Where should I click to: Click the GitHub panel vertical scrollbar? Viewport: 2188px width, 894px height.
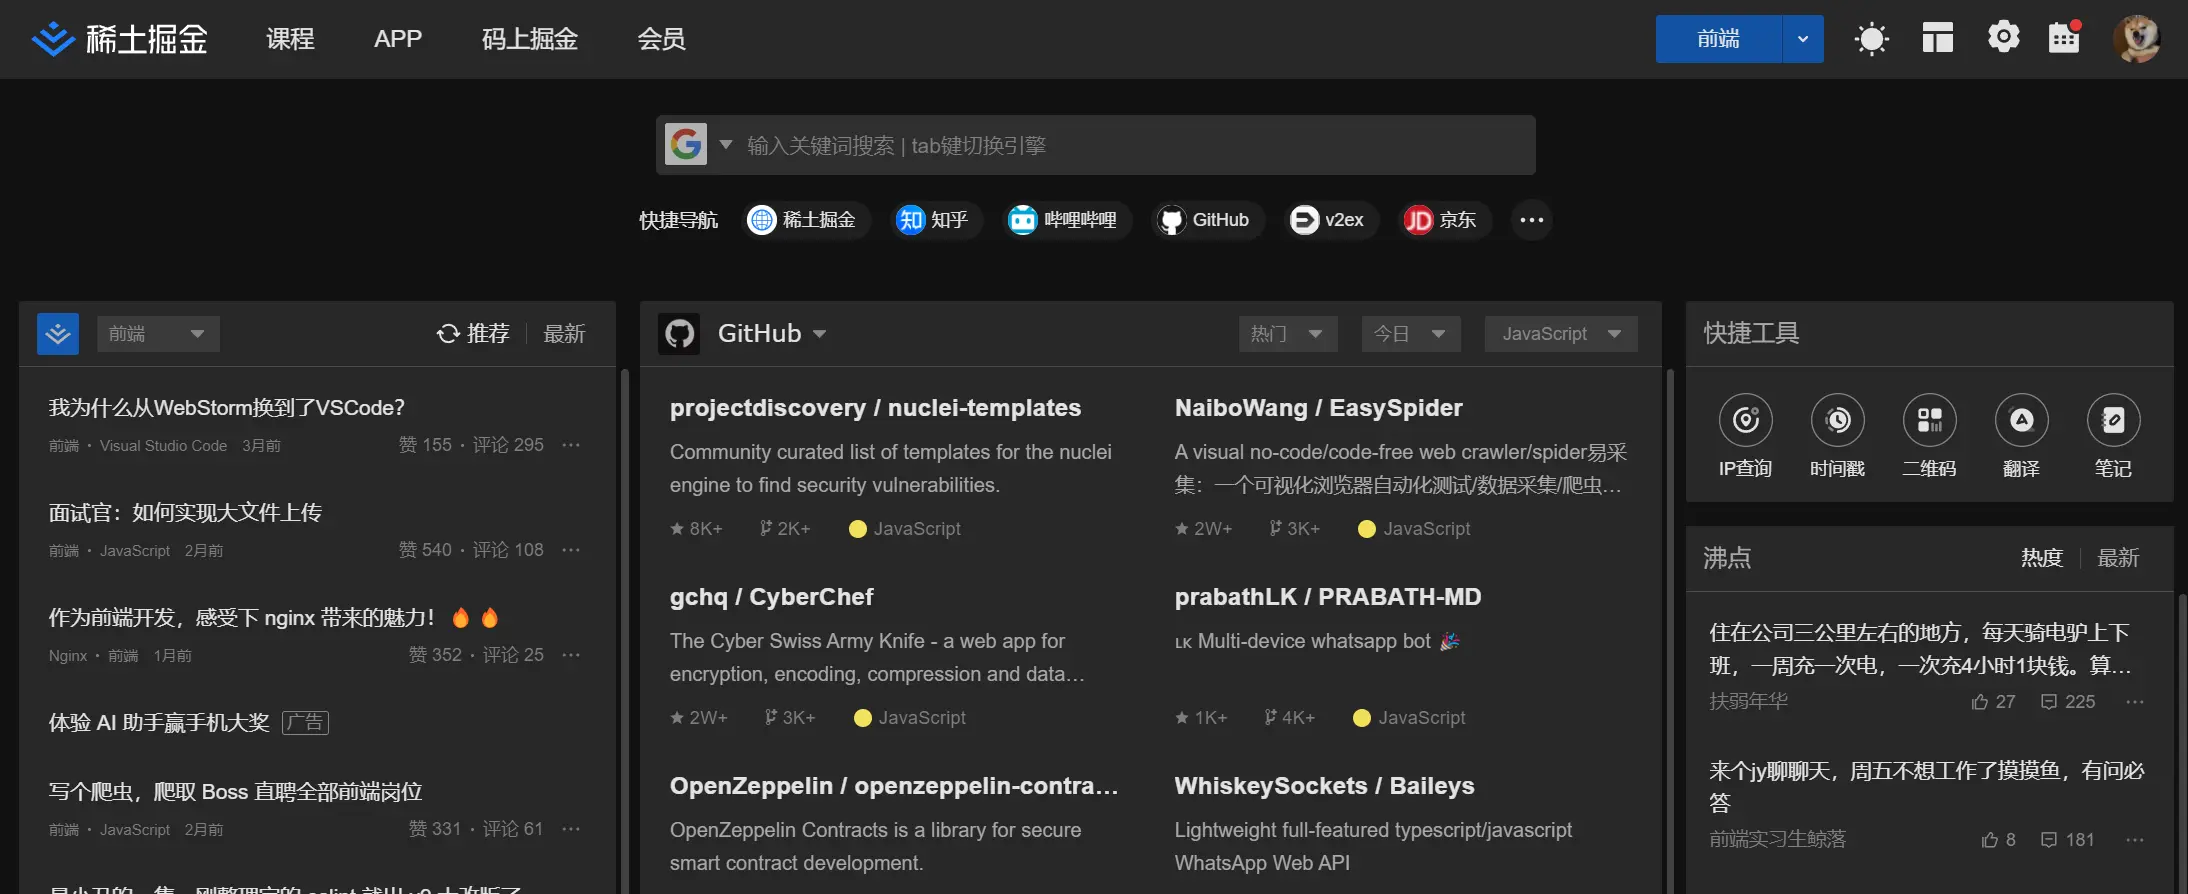click(x=1670, y=631)
